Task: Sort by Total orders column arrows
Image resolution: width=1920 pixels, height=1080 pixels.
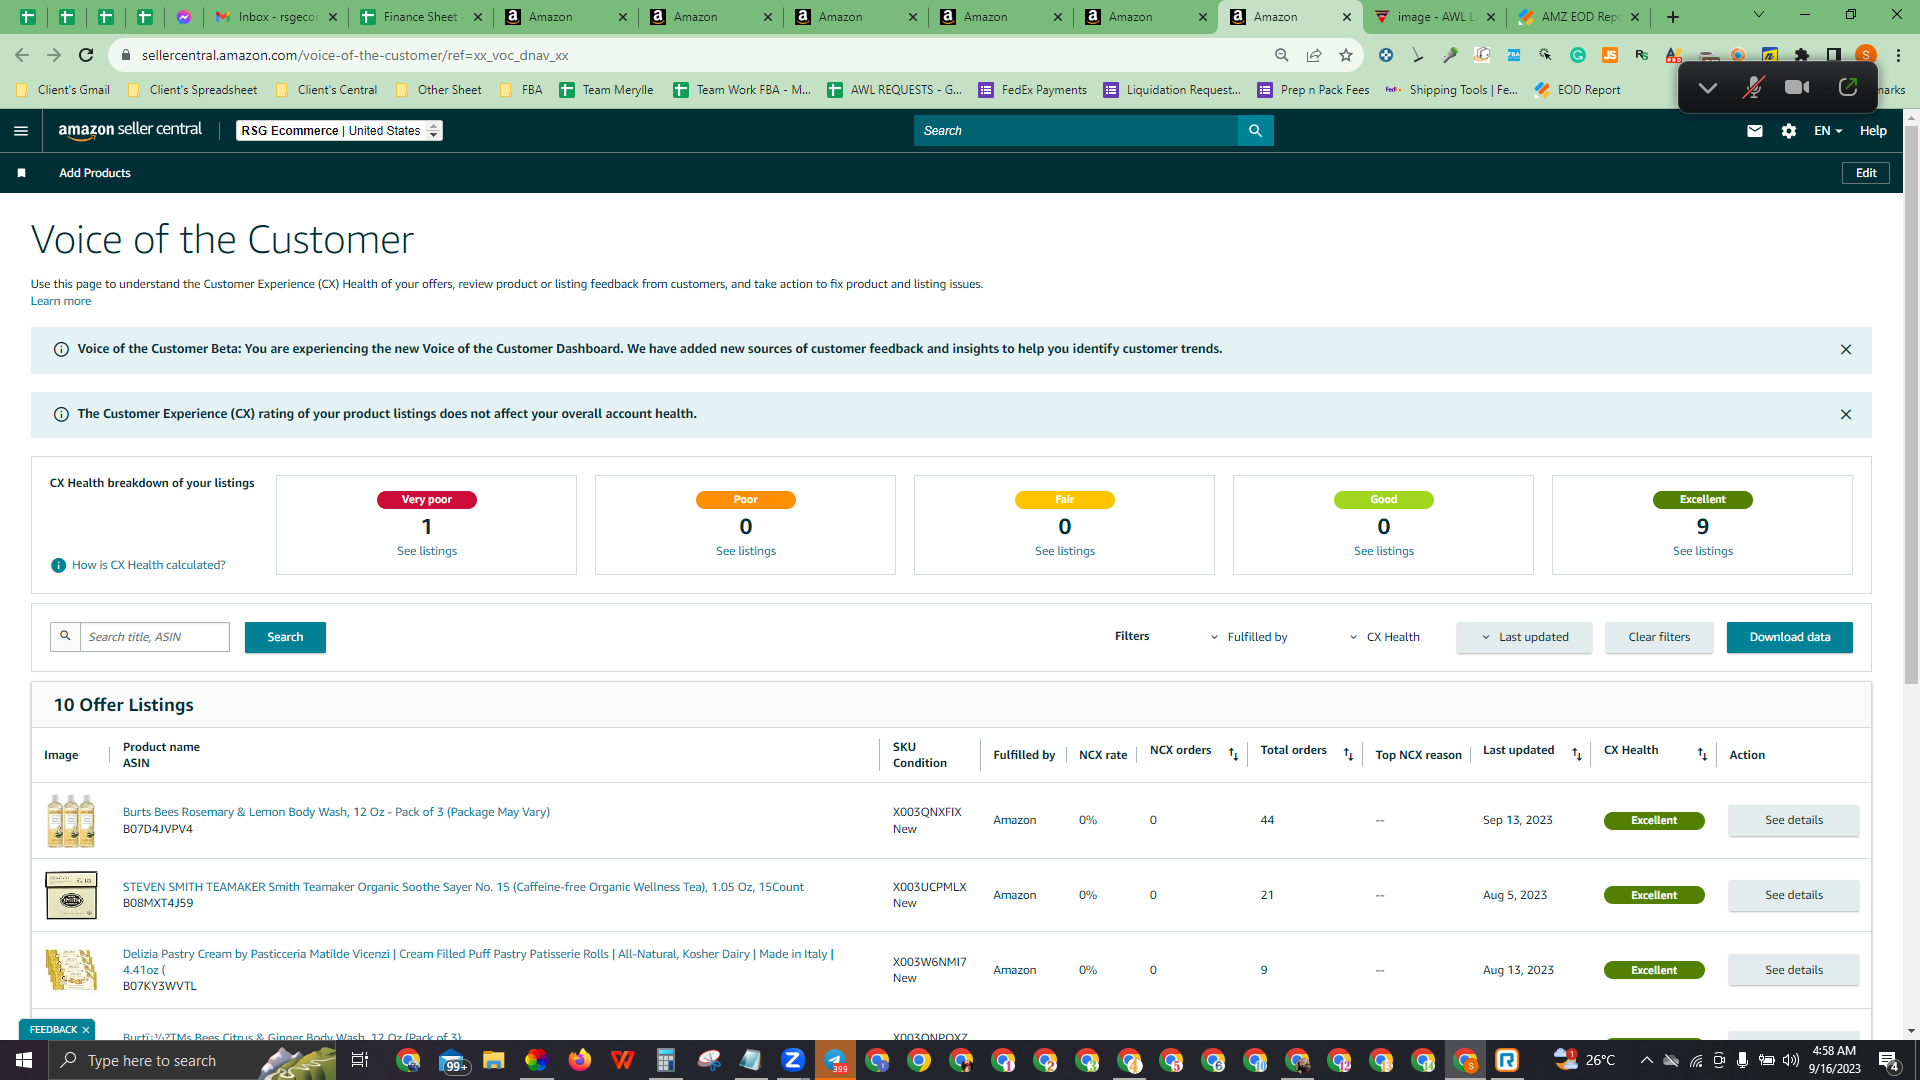Action: (x=1348, y=754)
